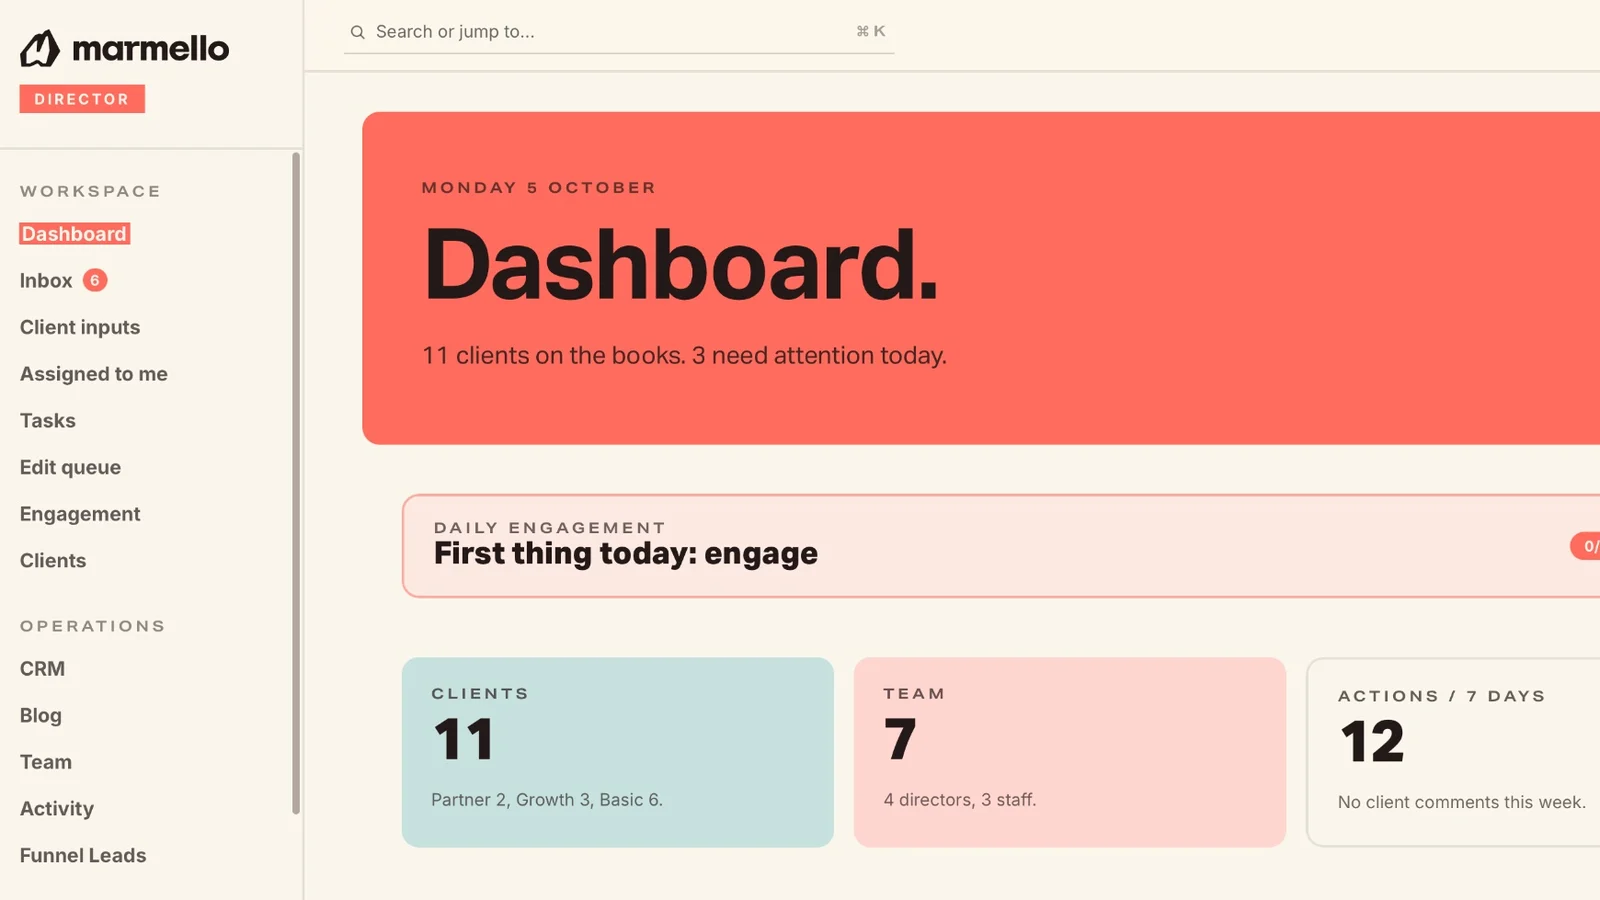Click the WORKSPACE section label
Viewport: 1600px width, 900px height.
90,191
